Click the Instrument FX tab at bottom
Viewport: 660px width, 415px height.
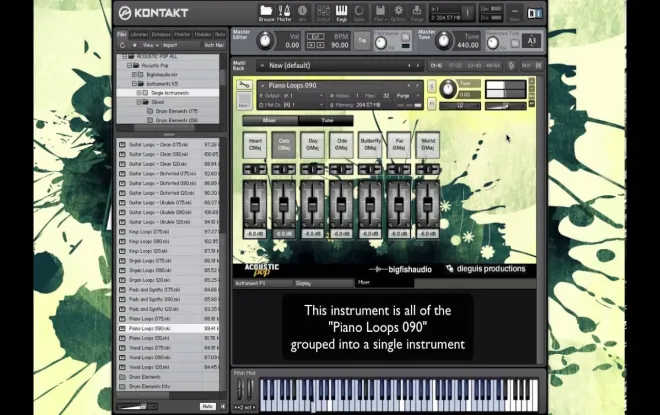(x=263, y=283)
